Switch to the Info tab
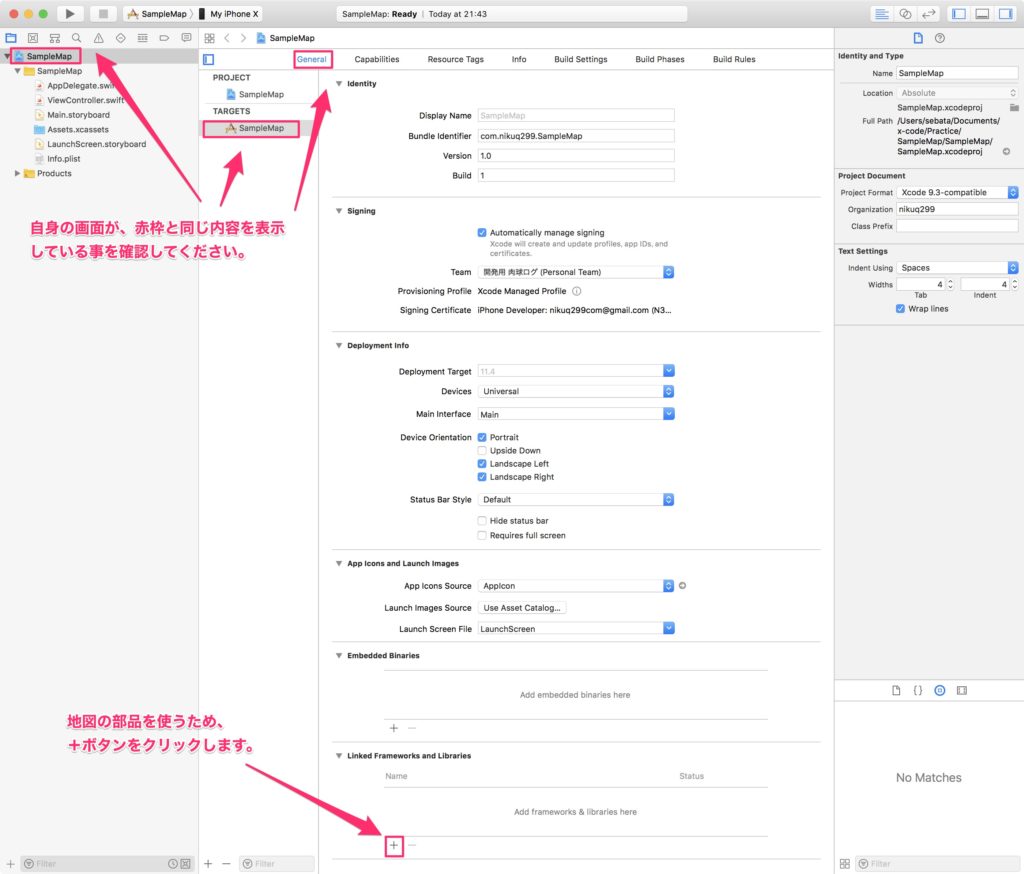1024x874 pixels. point(519,59)
